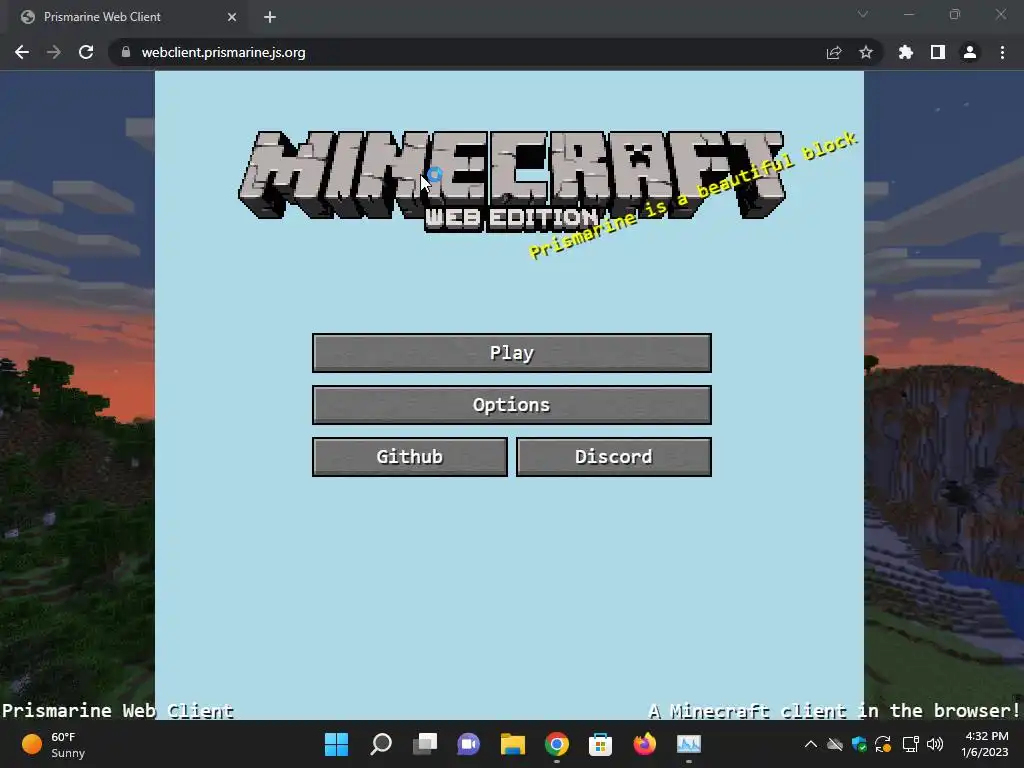1024x768 pixels.
Task: Select the URL in address bar
Action: (x=223, y=52)
